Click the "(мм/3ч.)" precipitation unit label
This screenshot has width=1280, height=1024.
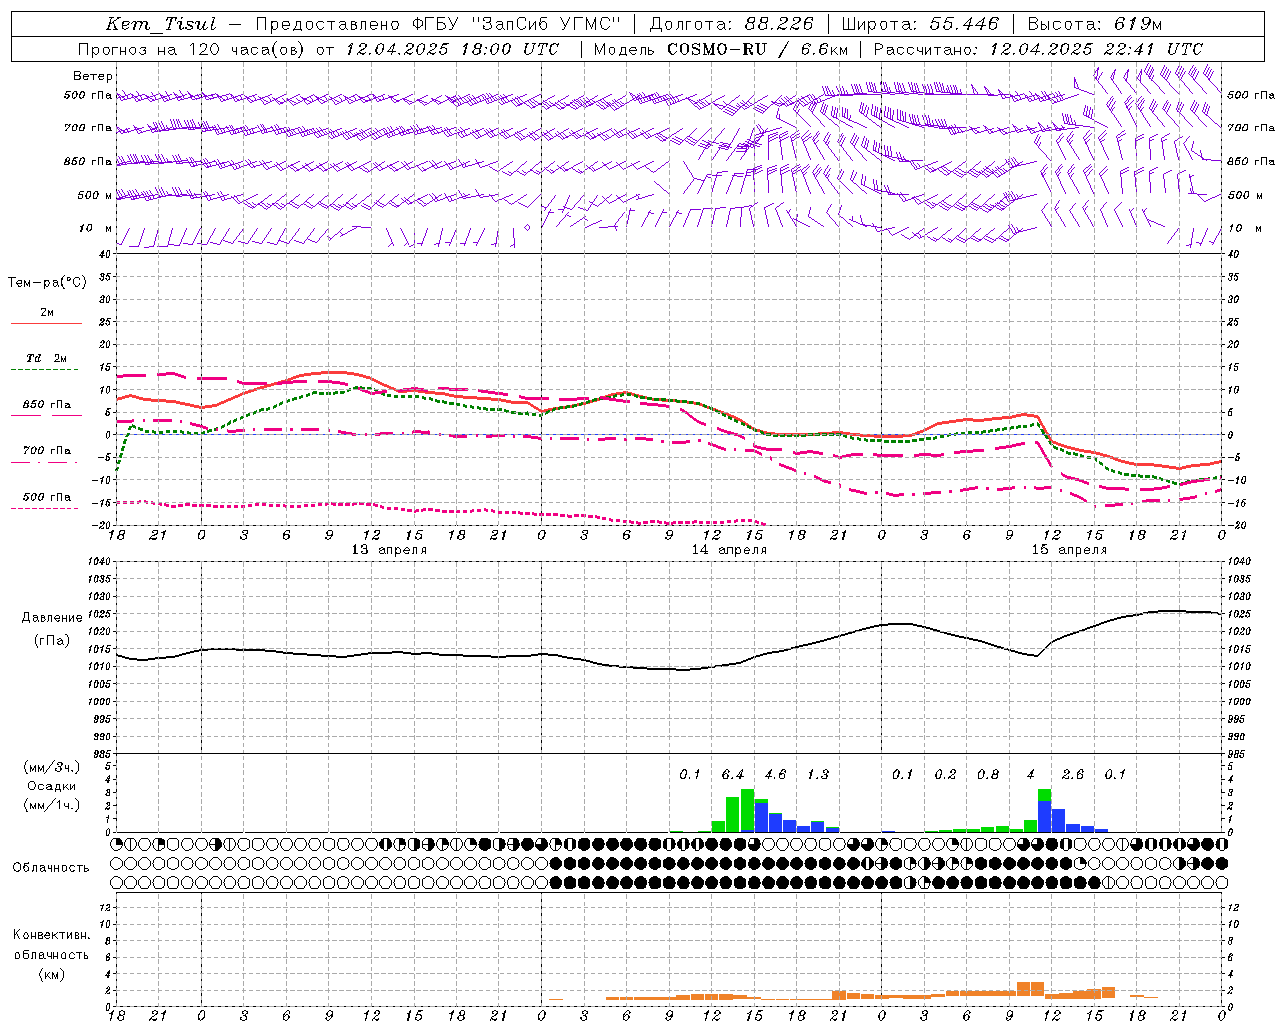(x=53, y=767)
